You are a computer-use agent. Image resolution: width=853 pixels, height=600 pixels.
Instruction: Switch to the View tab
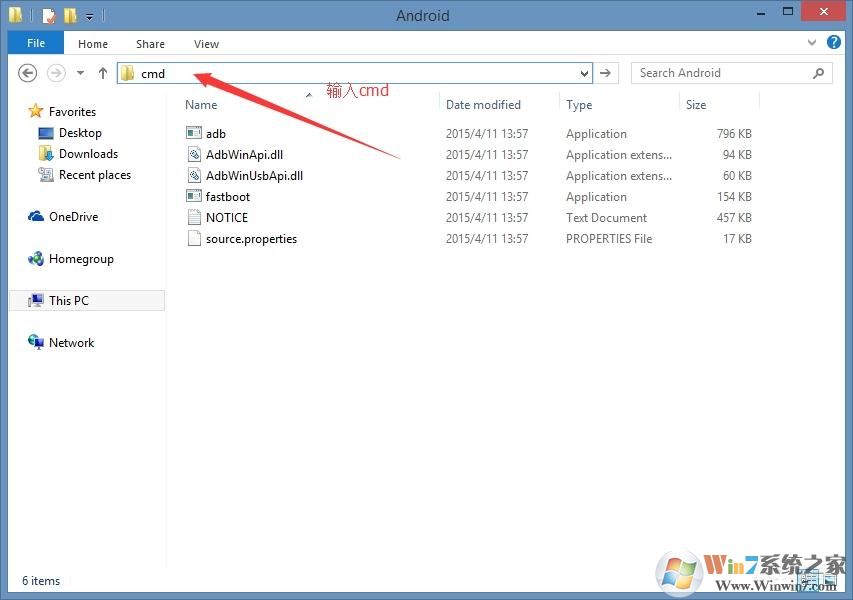[206, 44]
